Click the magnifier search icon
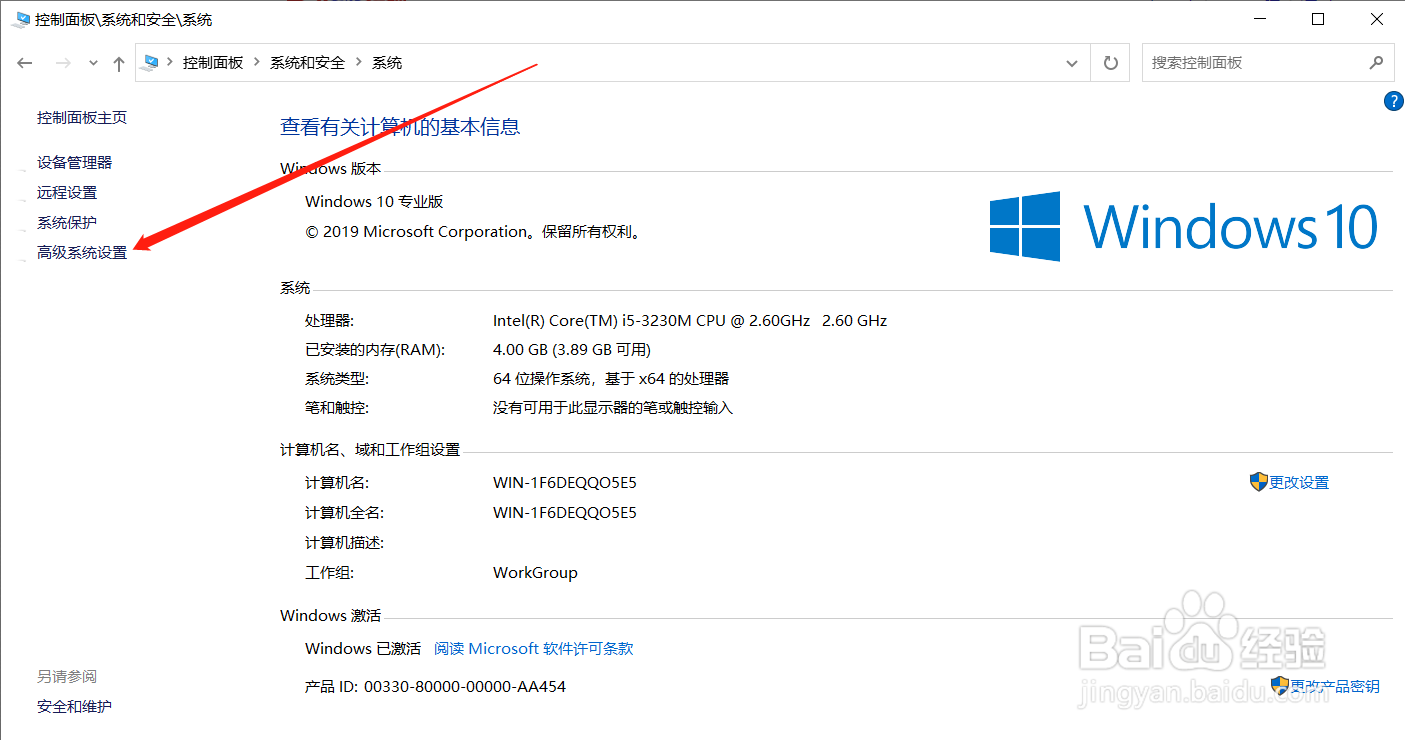 pyautogui.click(x=1376, y=62)
